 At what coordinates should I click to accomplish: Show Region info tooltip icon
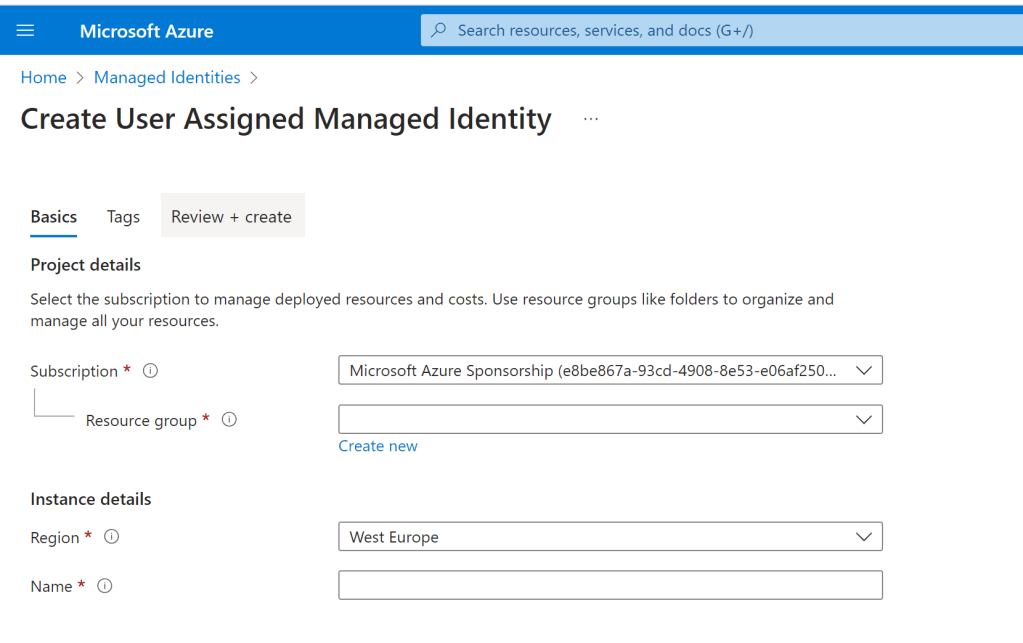click(x=112, y=537)
